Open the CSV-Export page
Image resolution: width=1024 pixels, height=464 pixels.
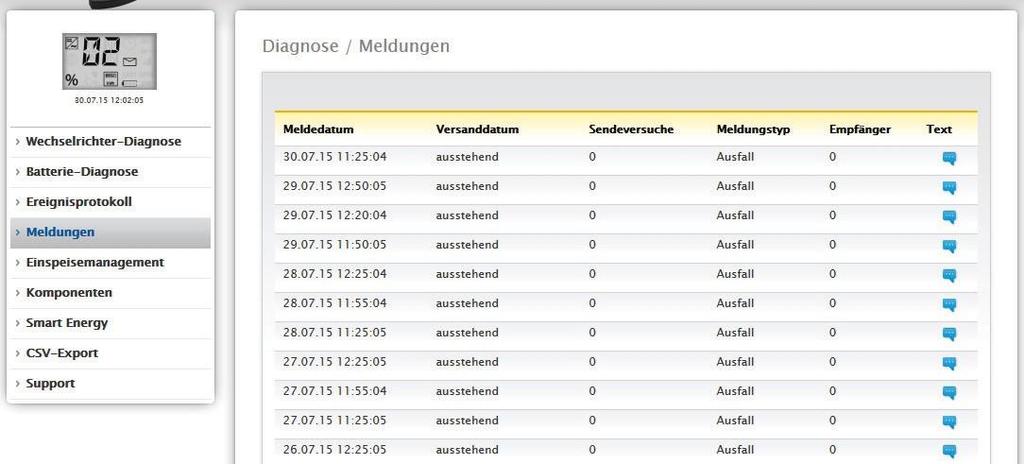62,353
